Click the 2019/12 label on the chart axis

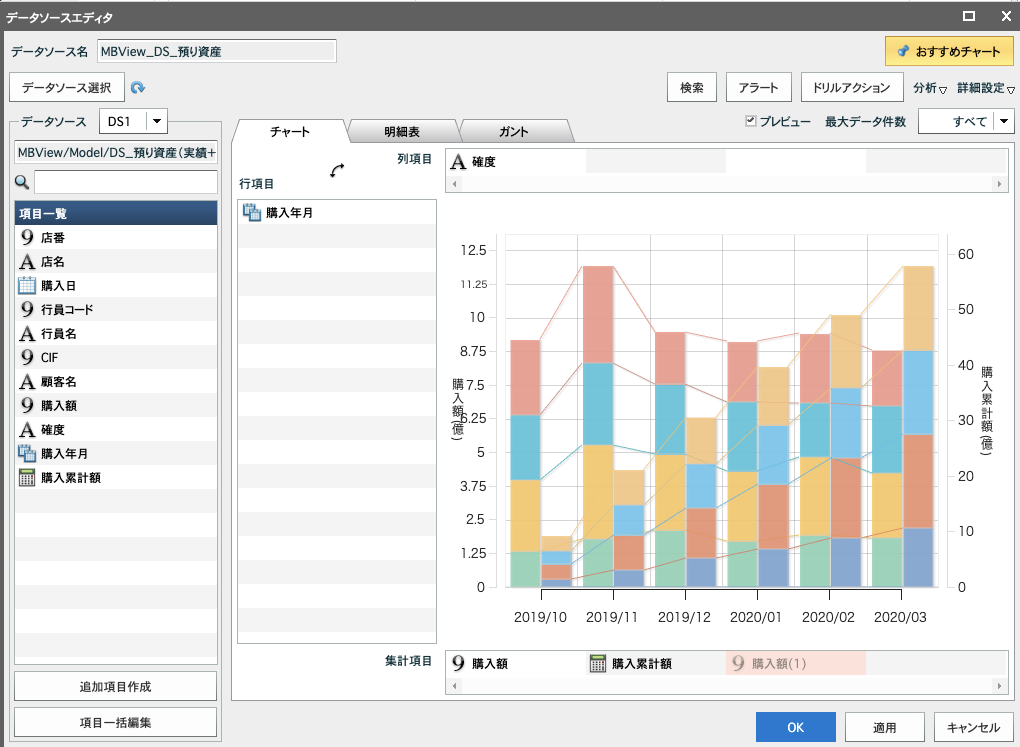click(684, 617)
